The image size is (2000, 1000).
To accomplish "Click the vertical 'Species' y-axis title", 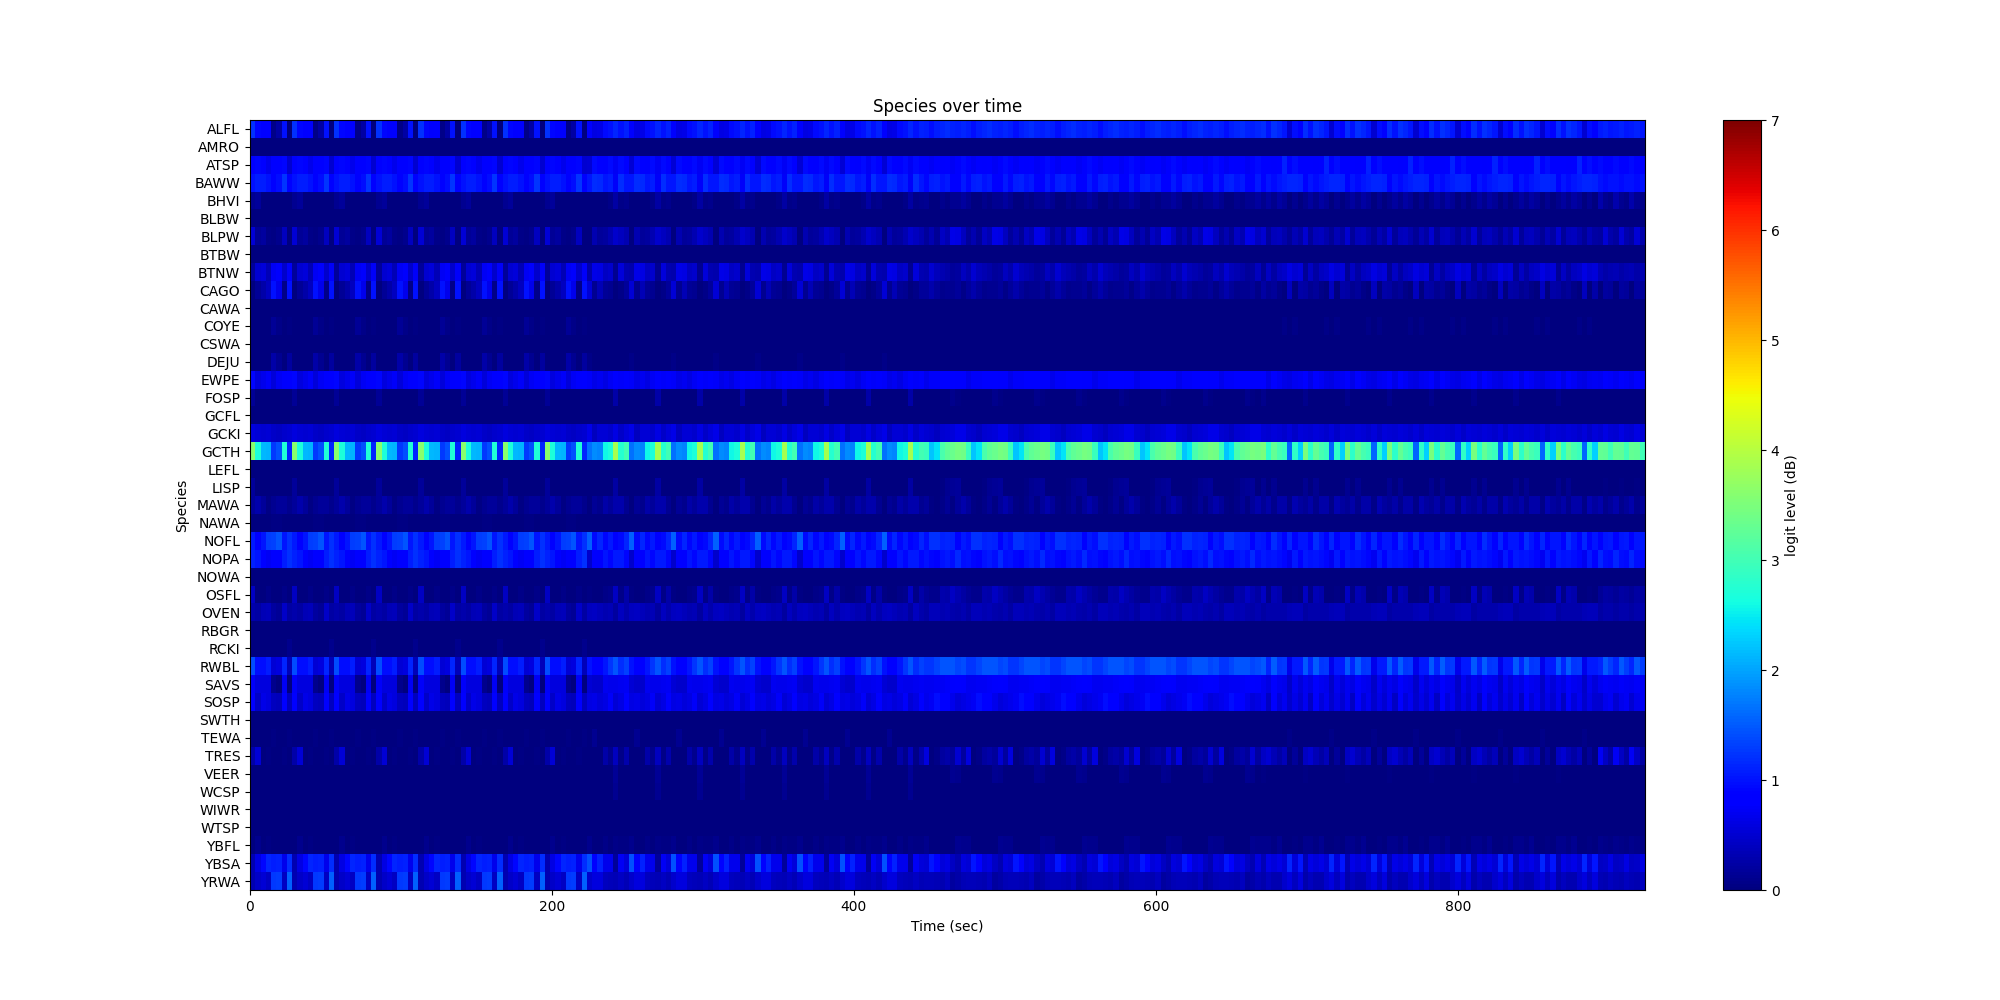I will tap(182, 506).
